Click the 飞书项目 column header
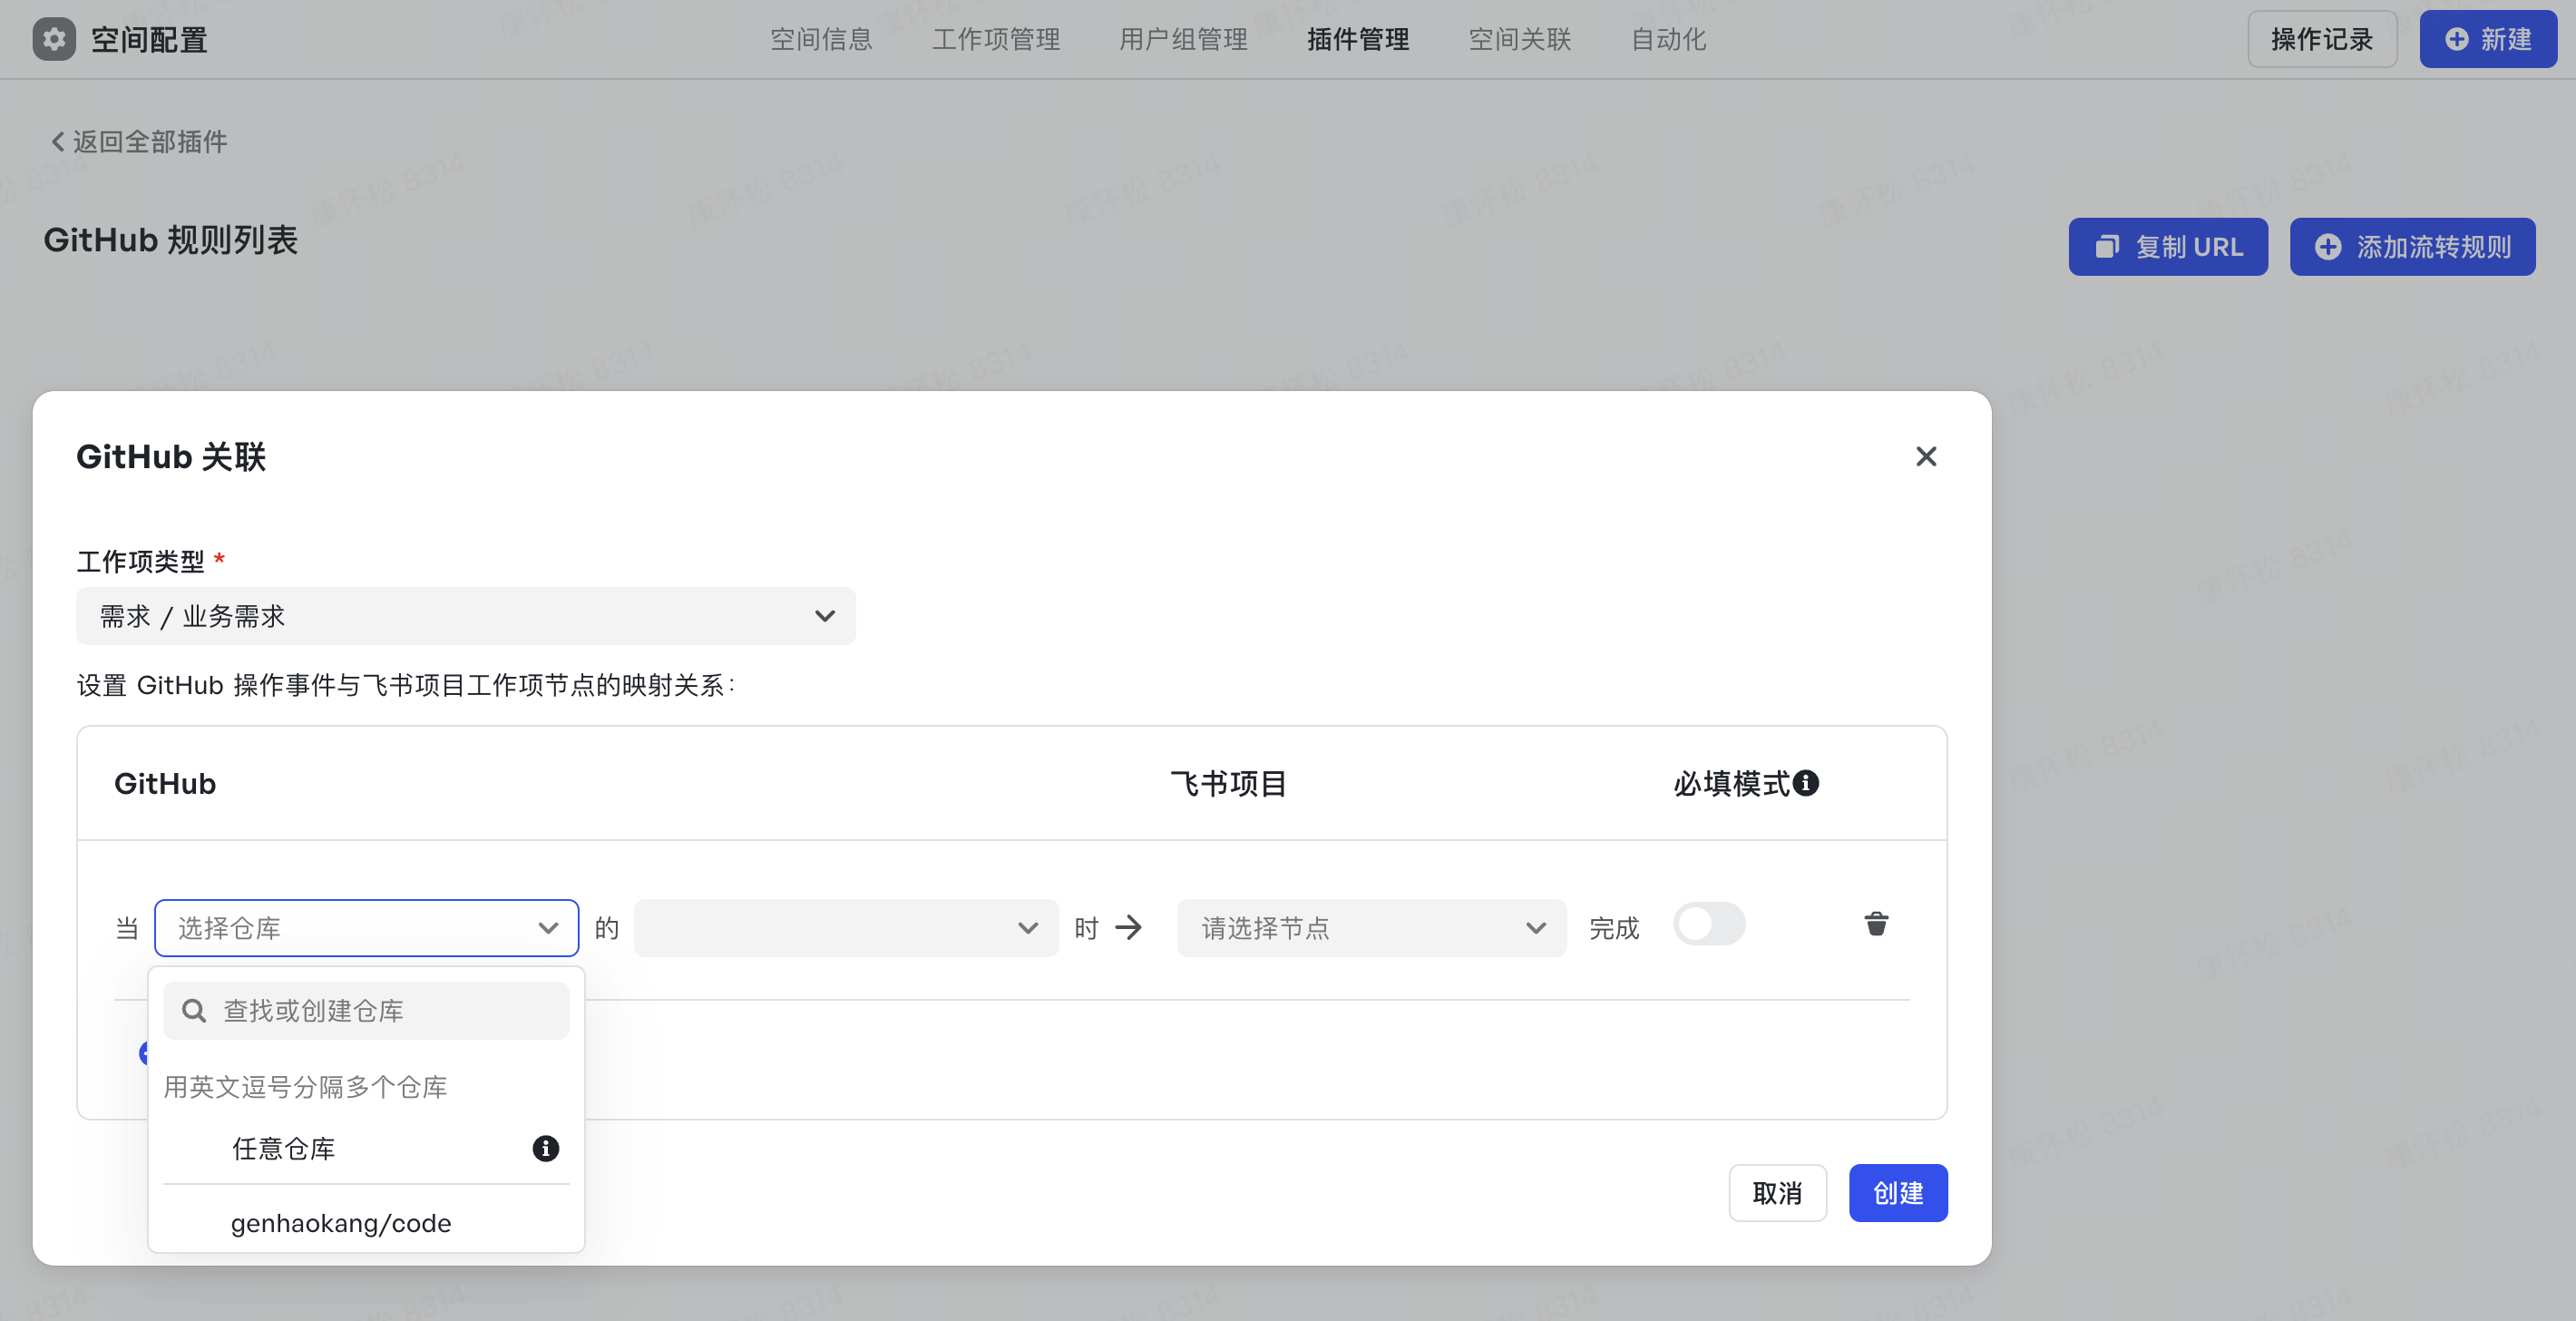The height and width of the screenshot is (1321, 2576). pyautogui.click(x=1228, y=783)
